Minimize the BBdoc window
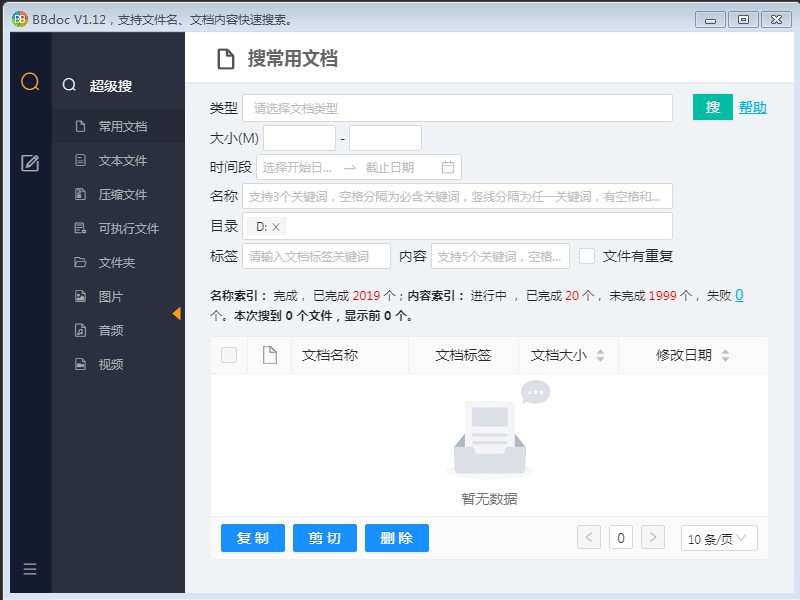 click(x=710, y=20)
